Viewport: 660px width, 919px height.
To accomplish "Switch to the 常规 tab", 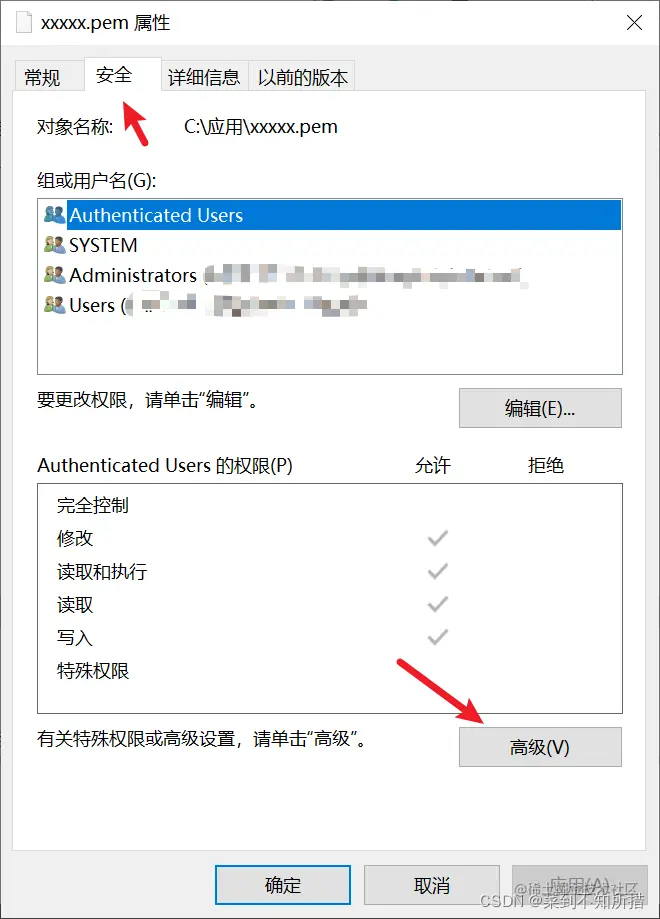I will [x=42, y=77].
